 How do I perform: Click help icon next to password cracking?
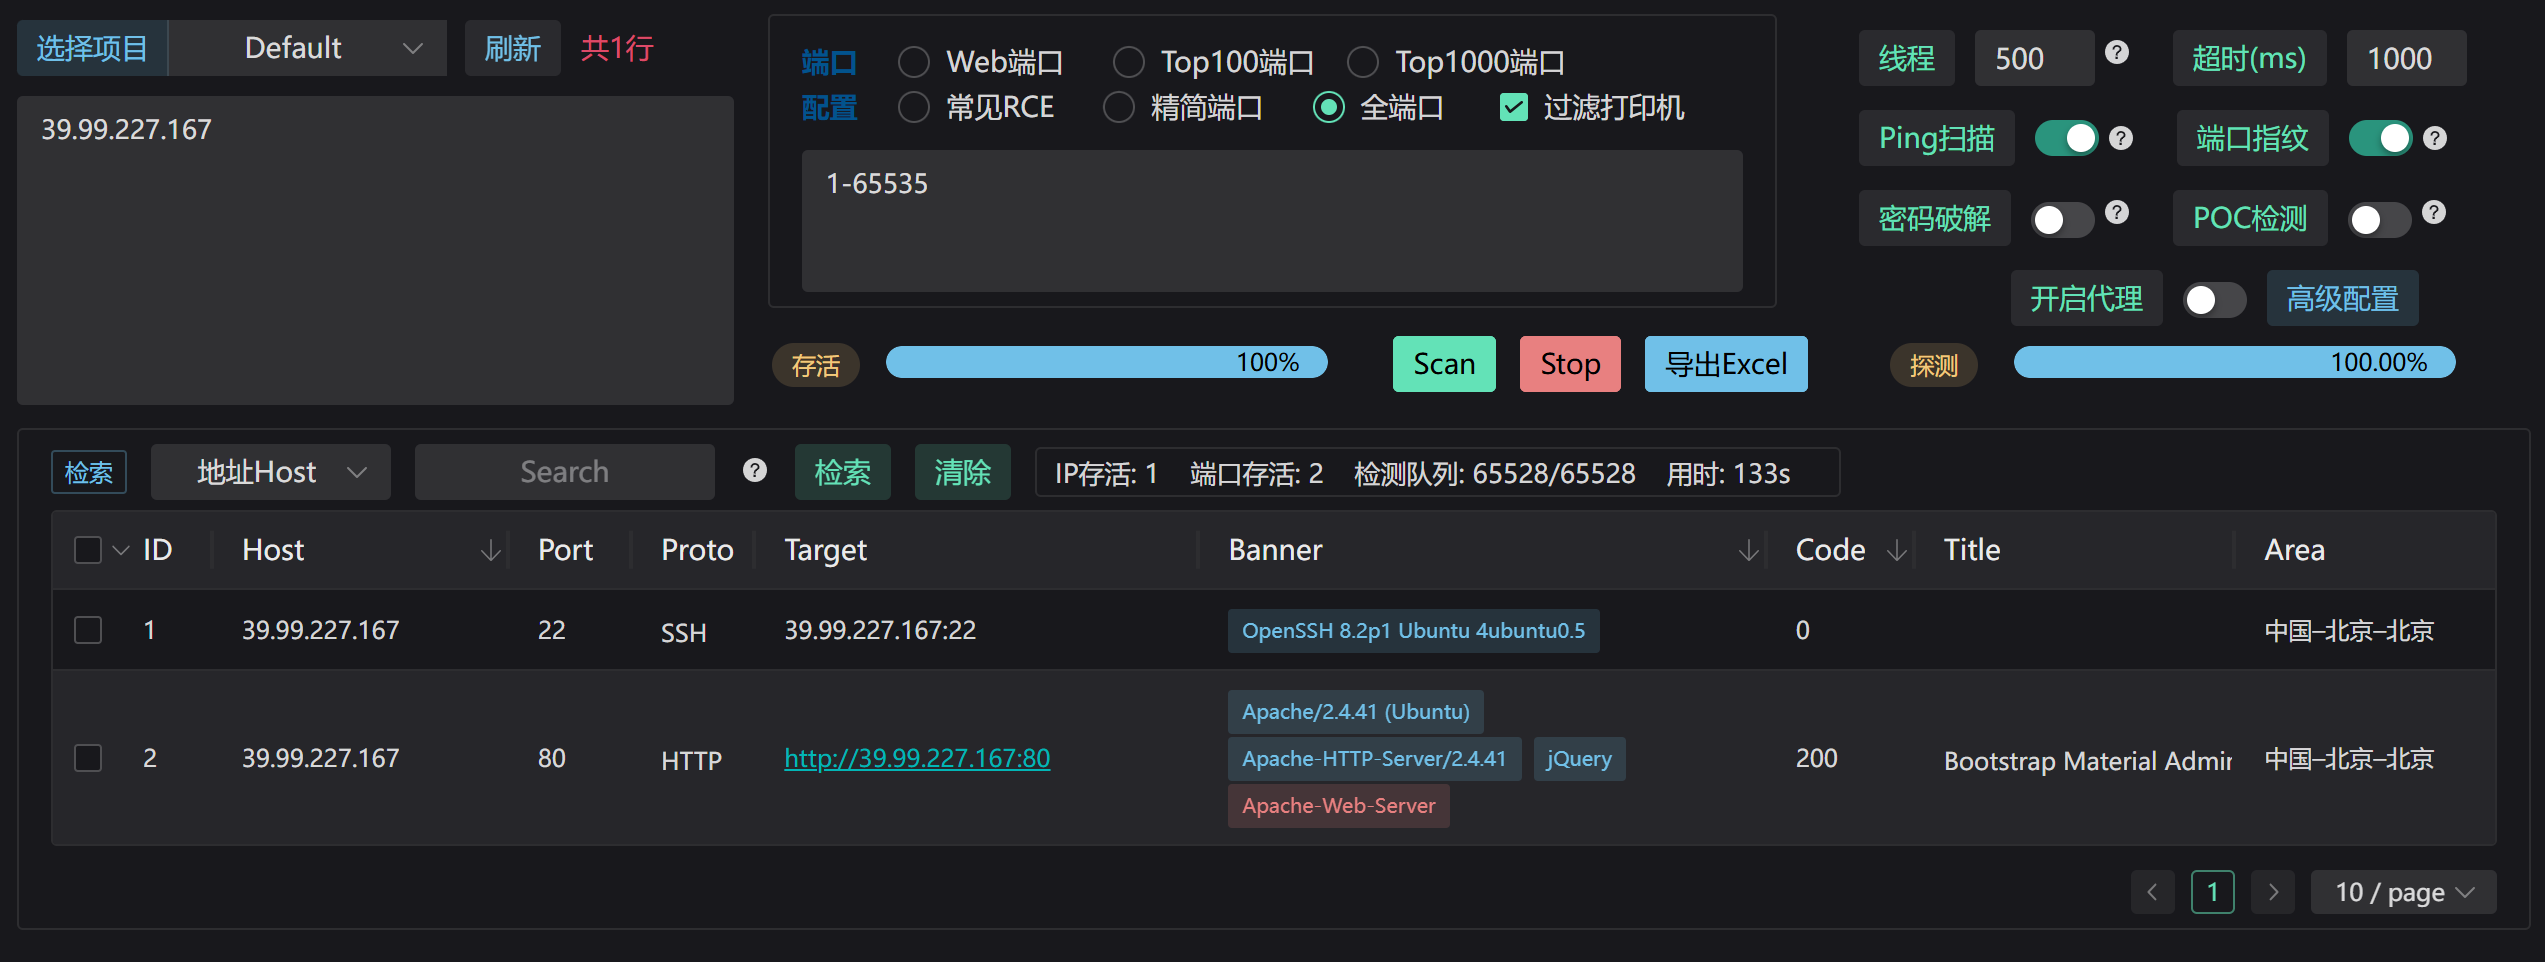(2116, 212)
